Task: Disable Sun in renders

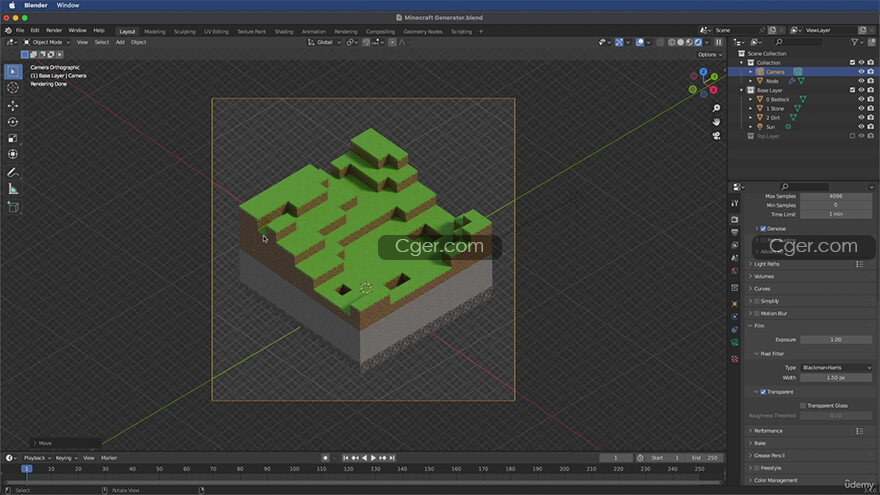Action: click(x=870, y=127)
